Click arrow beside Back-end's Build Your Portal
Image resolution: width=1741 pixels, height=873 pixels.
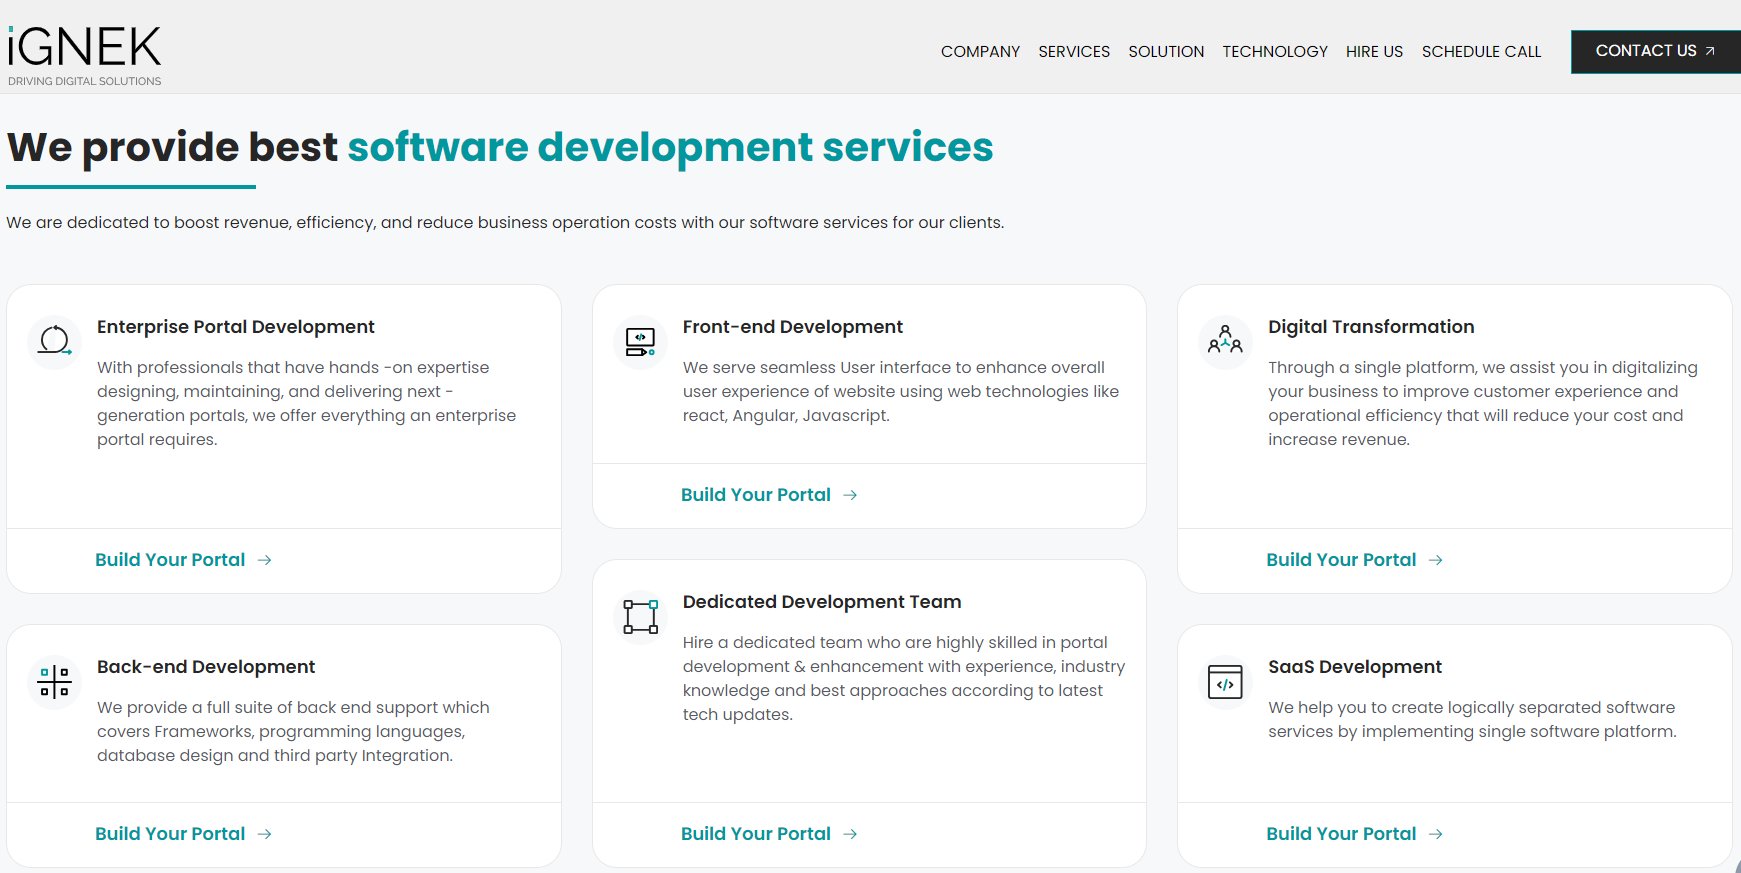[265, 834]
